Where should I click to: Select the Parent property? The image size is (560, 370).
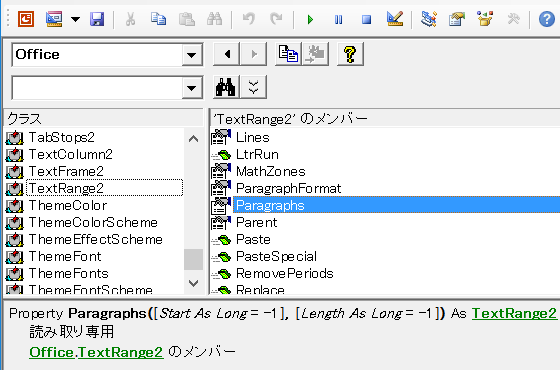coord(256,222)
